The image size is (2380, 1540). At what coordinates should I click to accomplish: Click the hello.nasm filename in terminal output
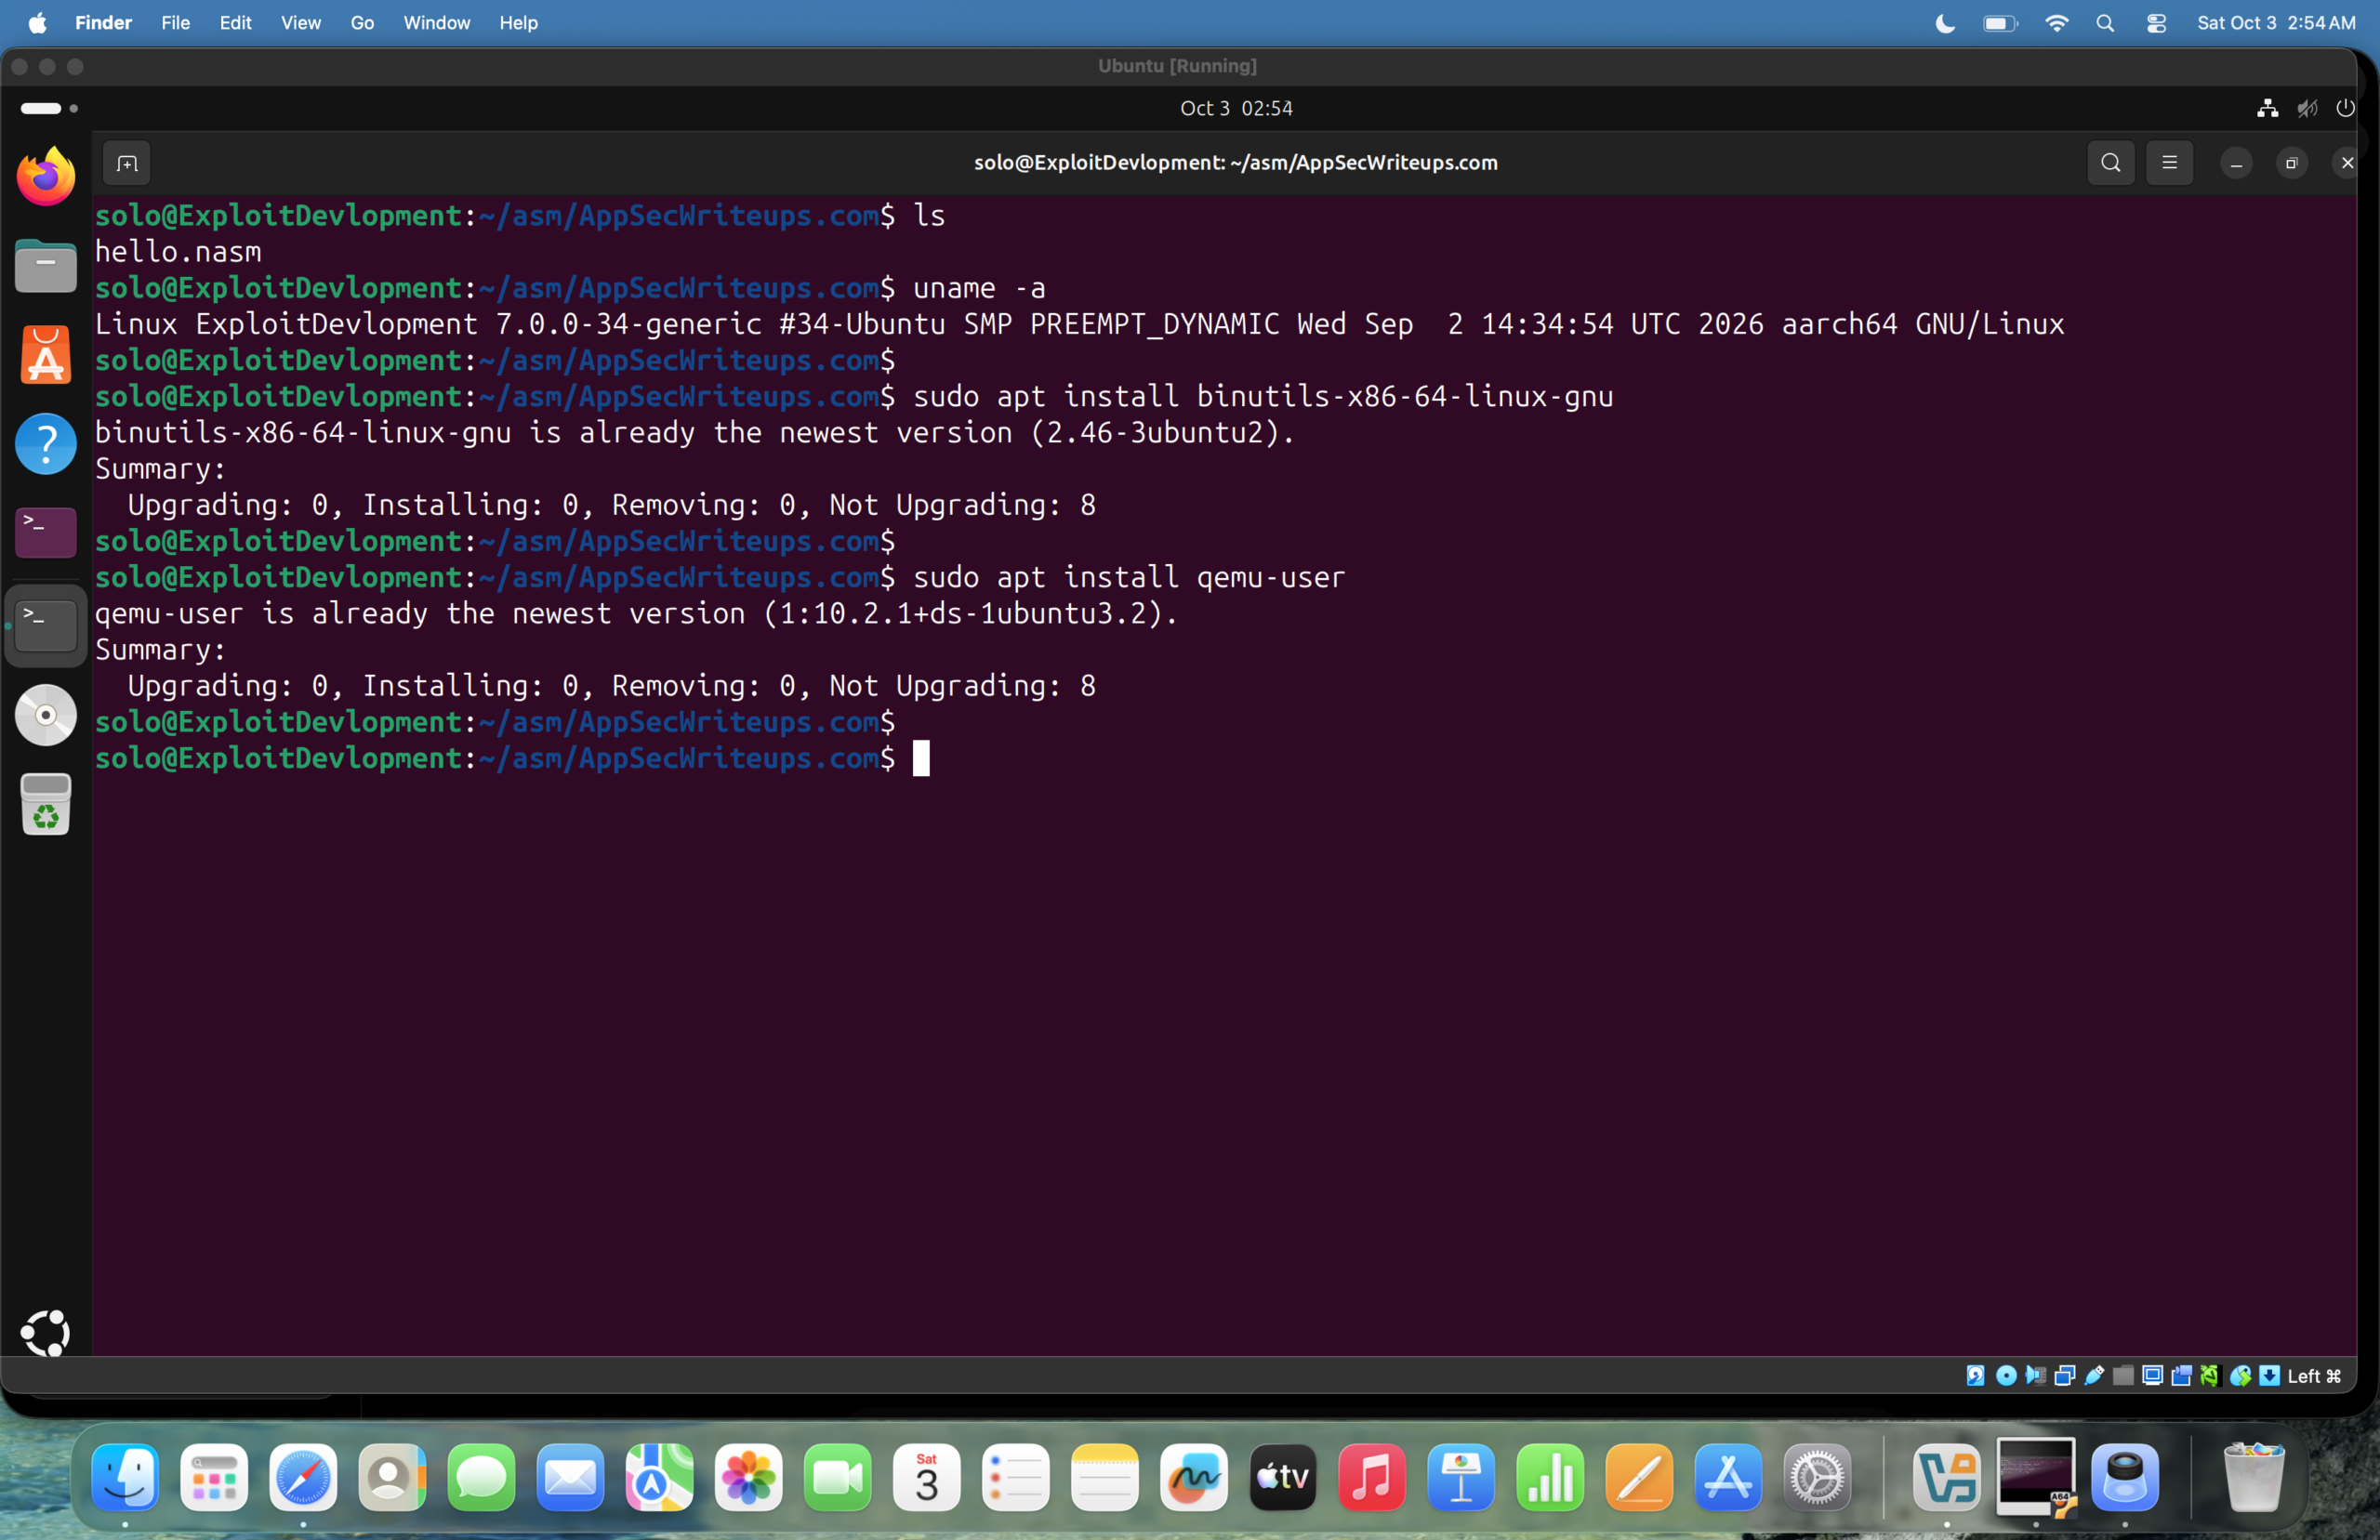pyautogui.click(x=178, y=252)
